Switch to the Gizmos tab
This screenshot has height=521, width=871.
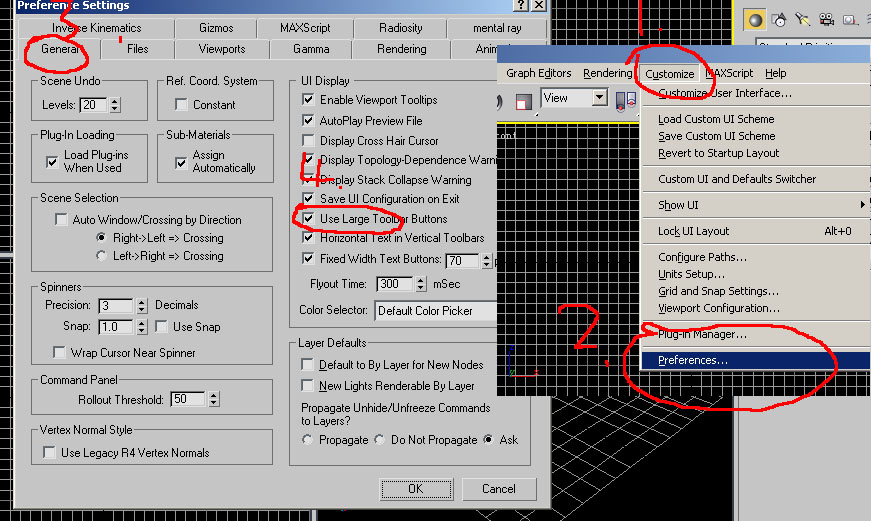[216, 28]
